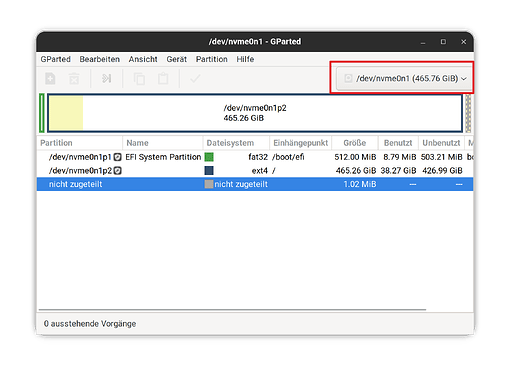
Task: Click the ext4 filesystem cell
Action: click(x=260, y=171)
